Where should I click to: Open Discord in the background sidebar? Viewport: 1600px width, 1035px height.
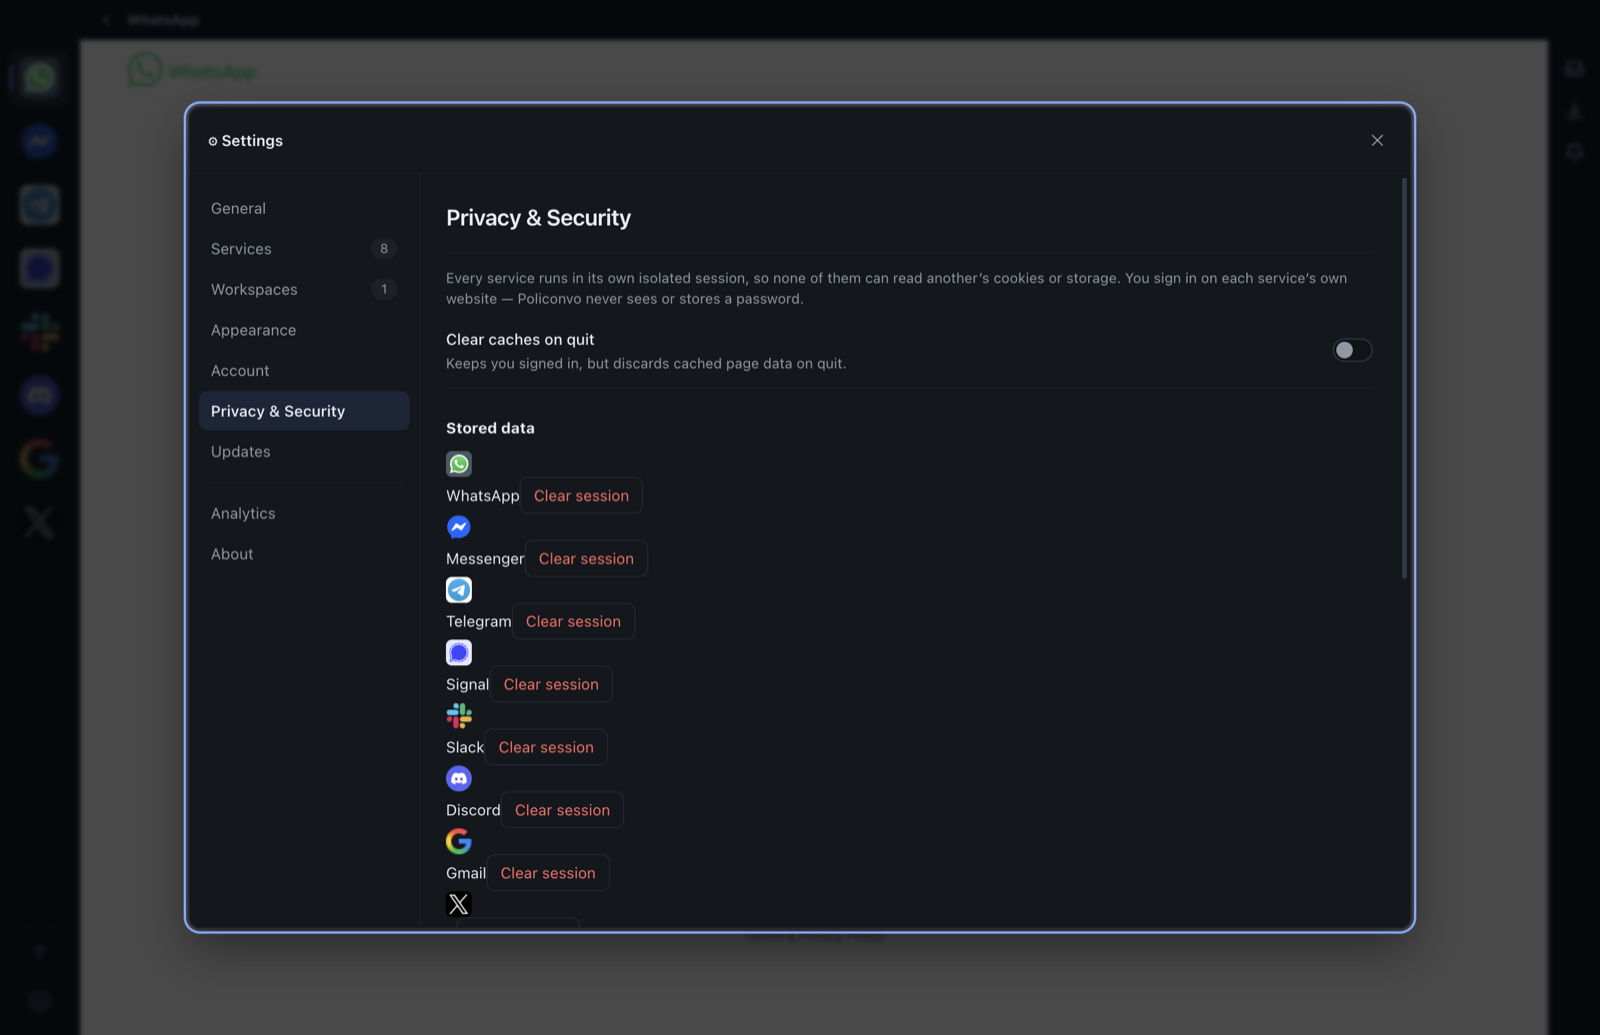click(39, 395)
